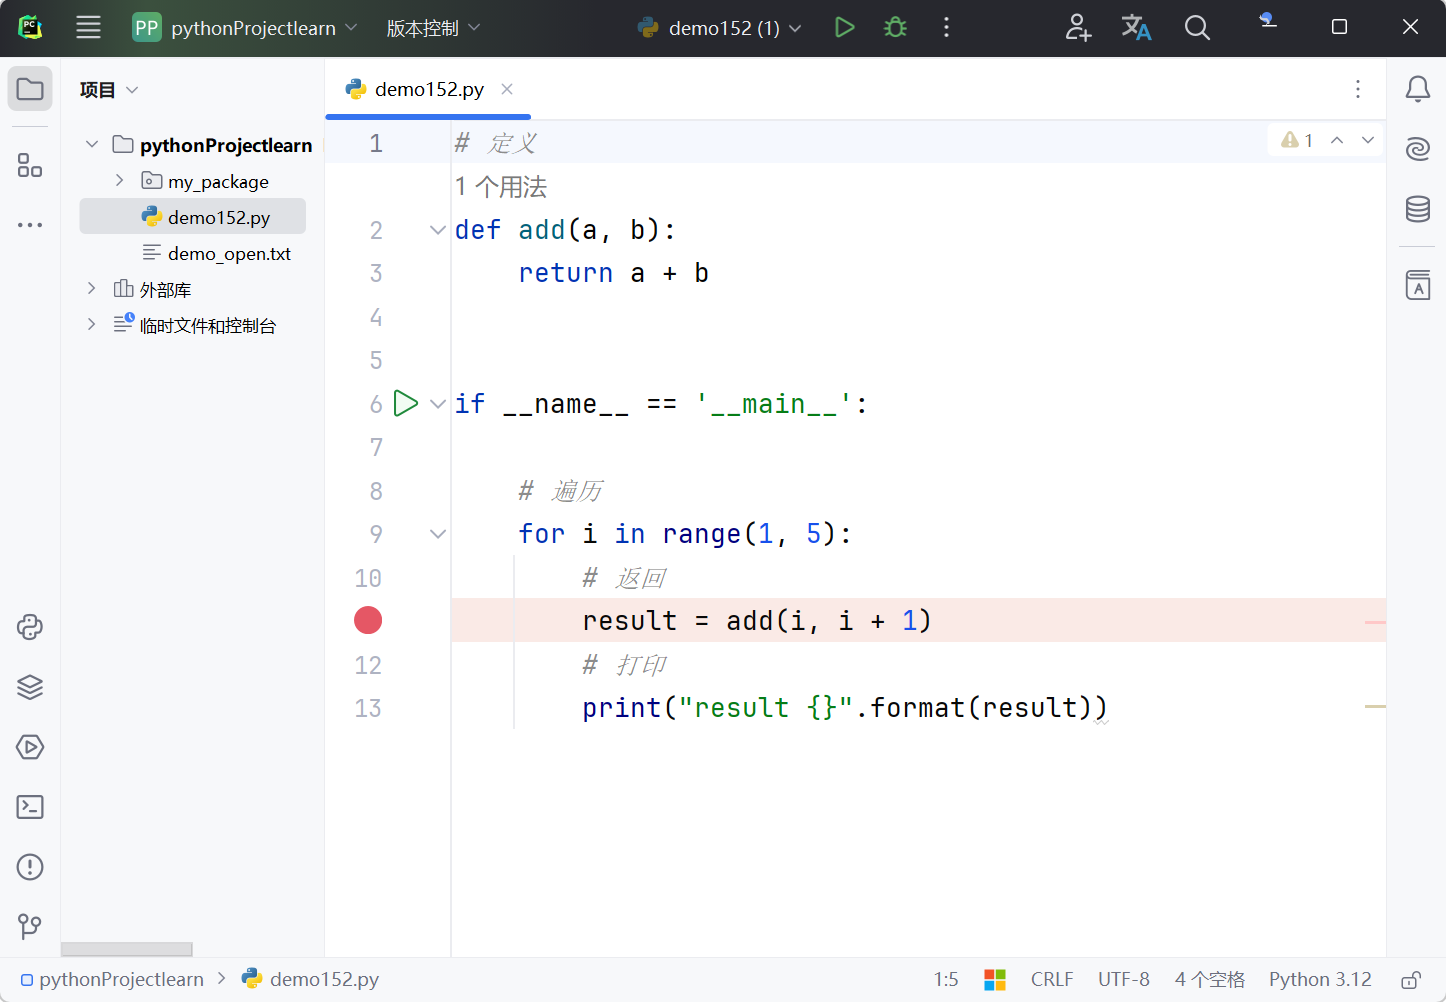Select demo152.py in project tree

pos(193,217)
